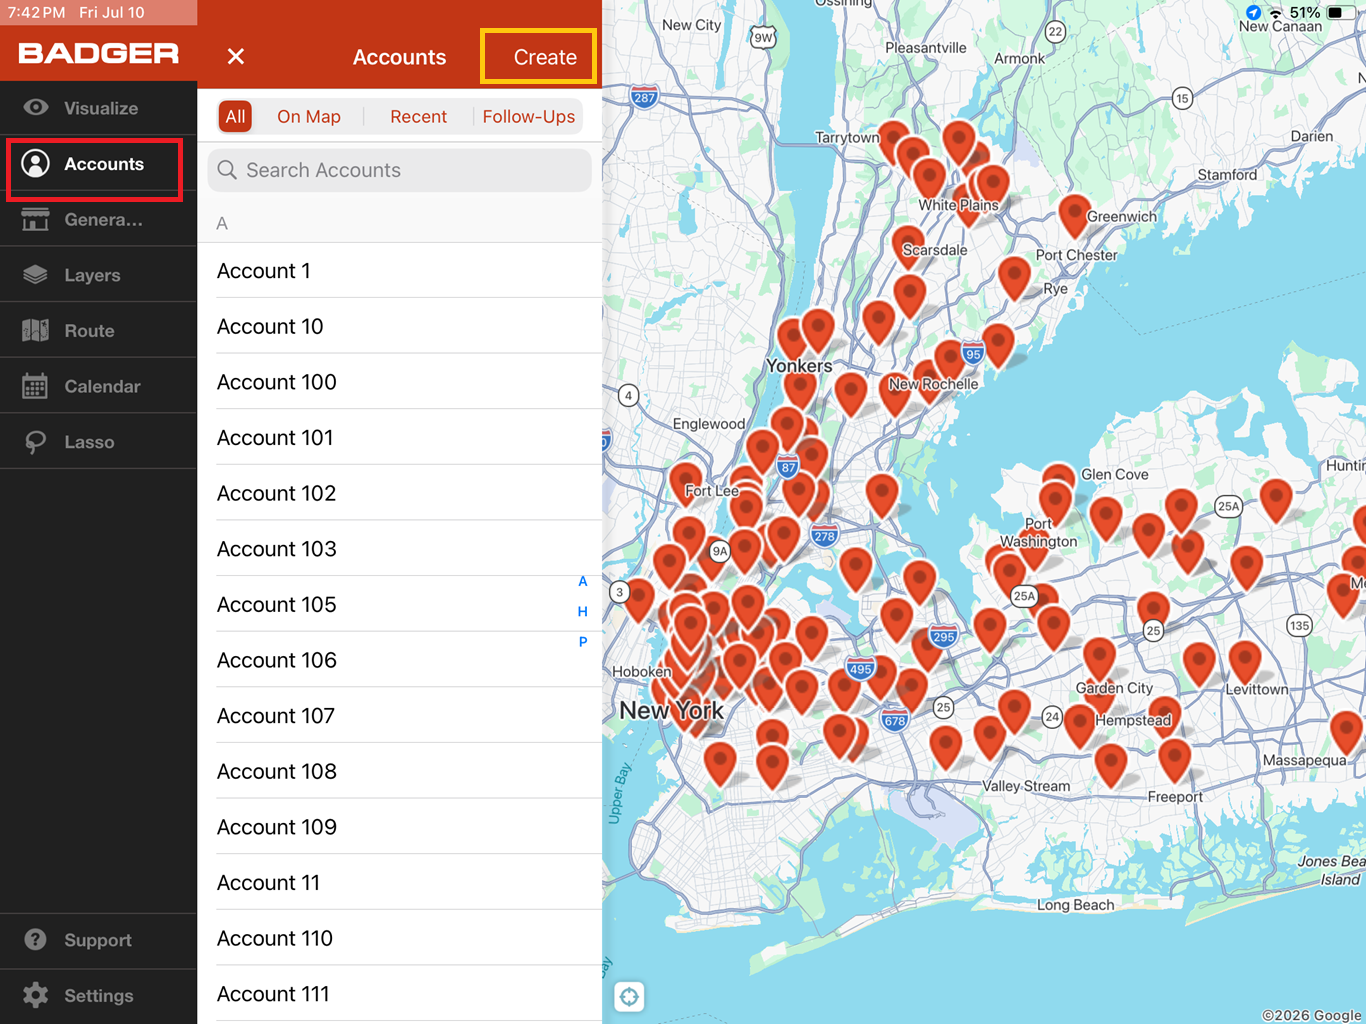This screenshot has width=1366, height=1024.
Task: Click the search magnifier icon
Action: (x=228, y=170)
